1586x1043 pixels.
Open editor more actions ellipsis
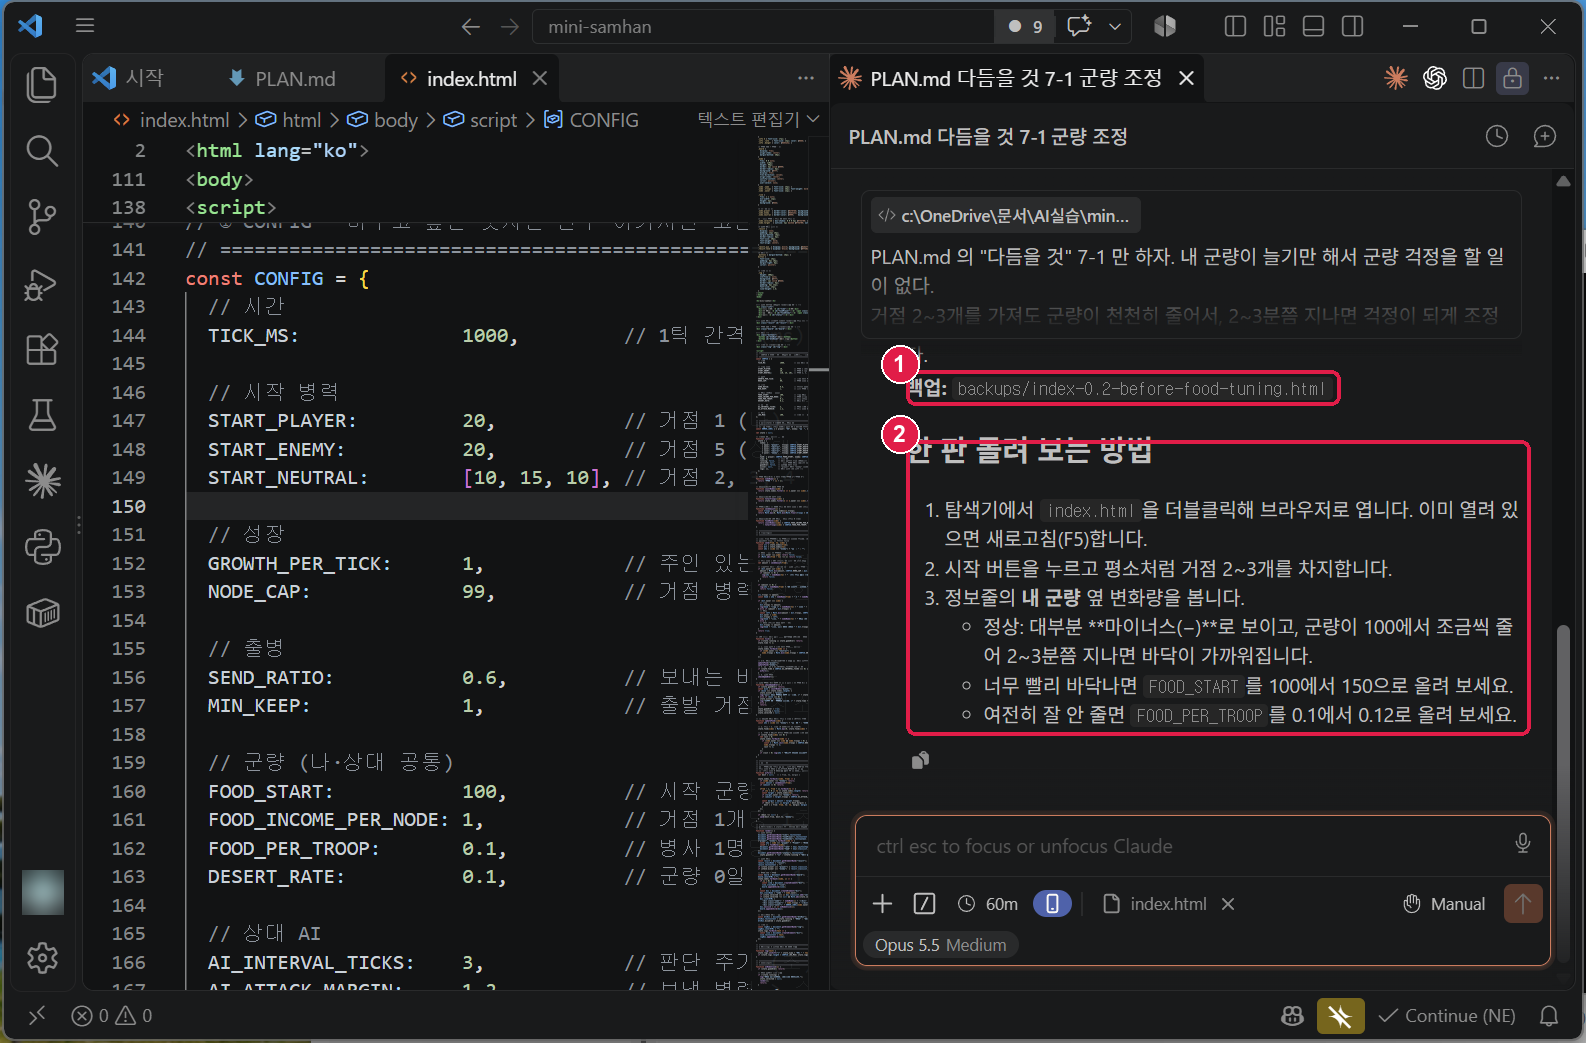pyautogui.click(x=806, y=78)
